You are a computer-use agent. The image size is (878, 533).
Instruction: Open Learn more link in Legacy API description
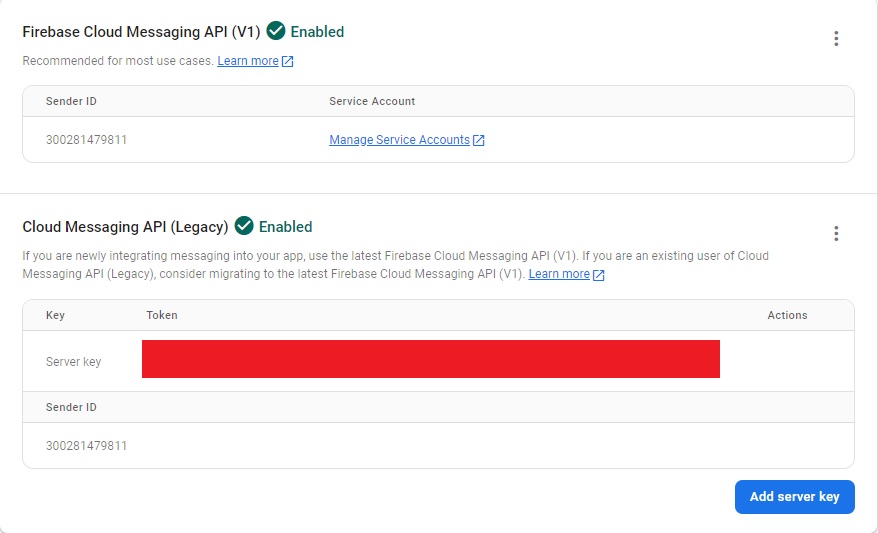(559, 274)
